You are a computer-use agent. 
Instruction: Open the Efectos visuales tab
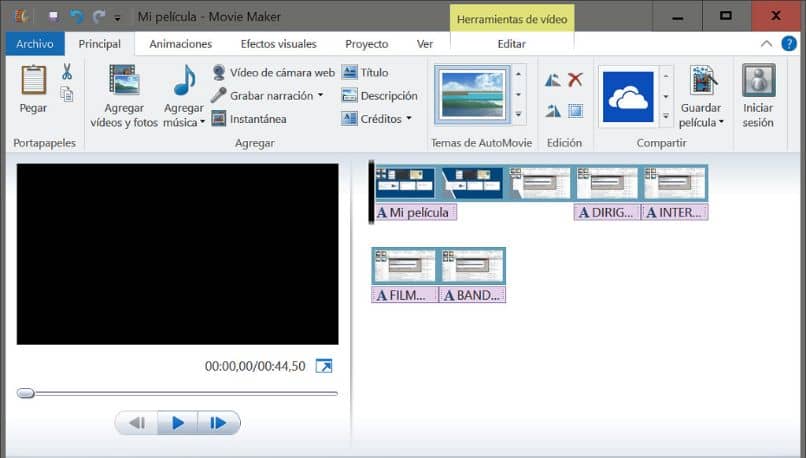(278, 44)
